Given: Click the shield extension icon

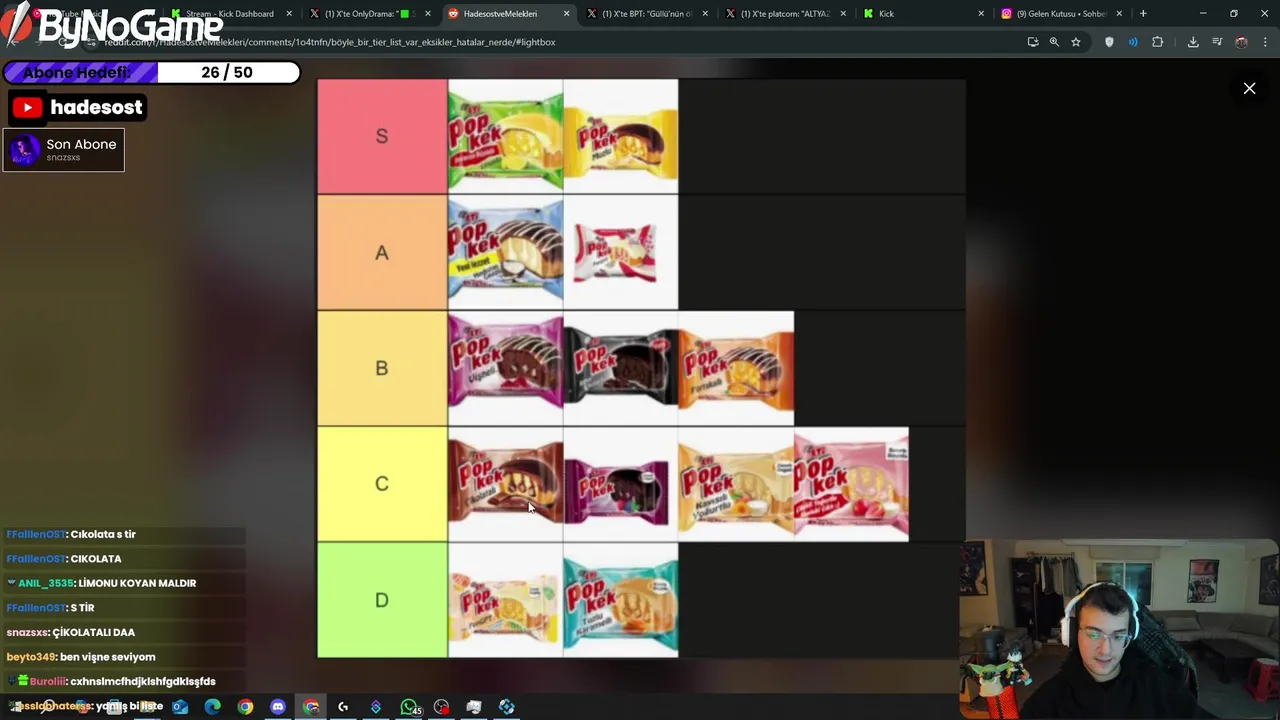Looking at the screenshot, I should (x=1109, y=42).
